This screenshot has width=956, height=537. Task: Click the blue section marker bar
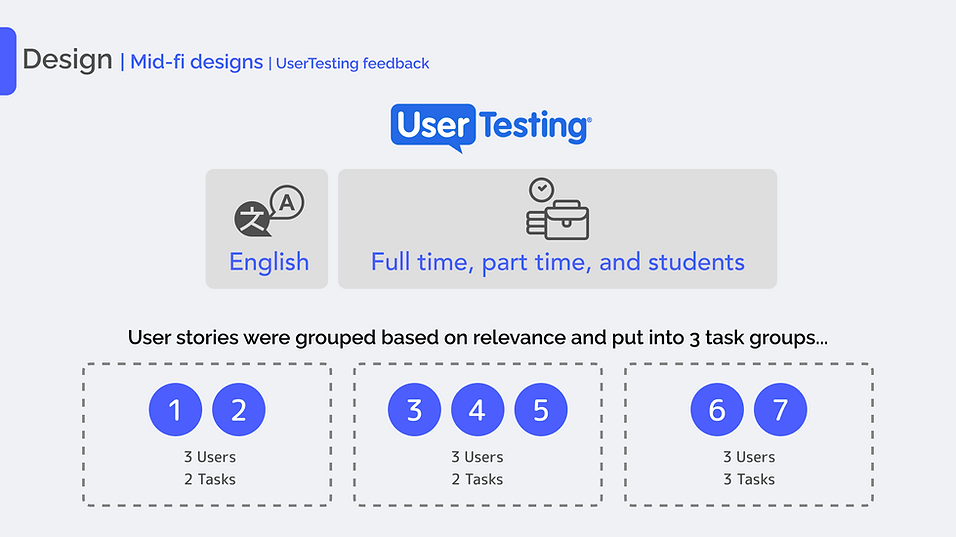coord(8,61)
